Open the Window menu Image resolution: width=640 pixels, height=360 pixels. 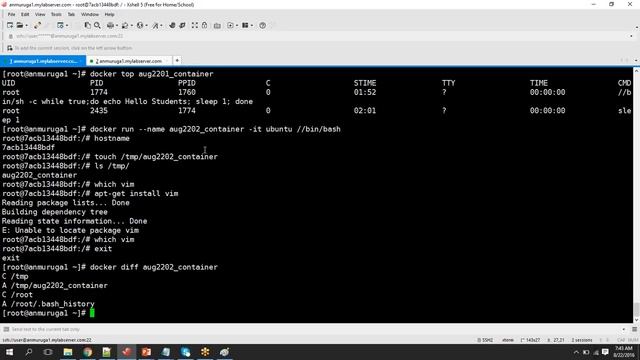[x=90, y=14]
